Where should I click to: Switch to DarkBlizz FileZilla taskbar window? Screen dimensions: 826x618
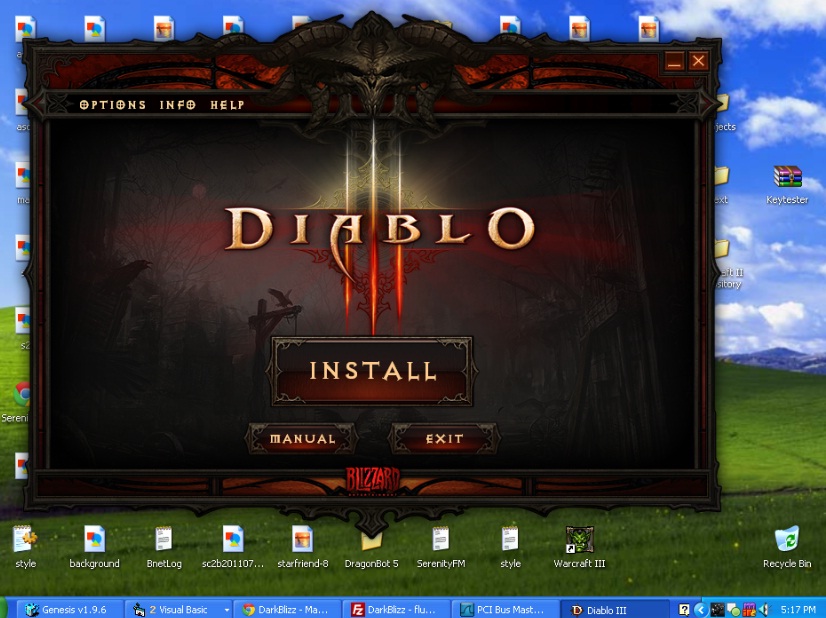(x=396, y=610)
